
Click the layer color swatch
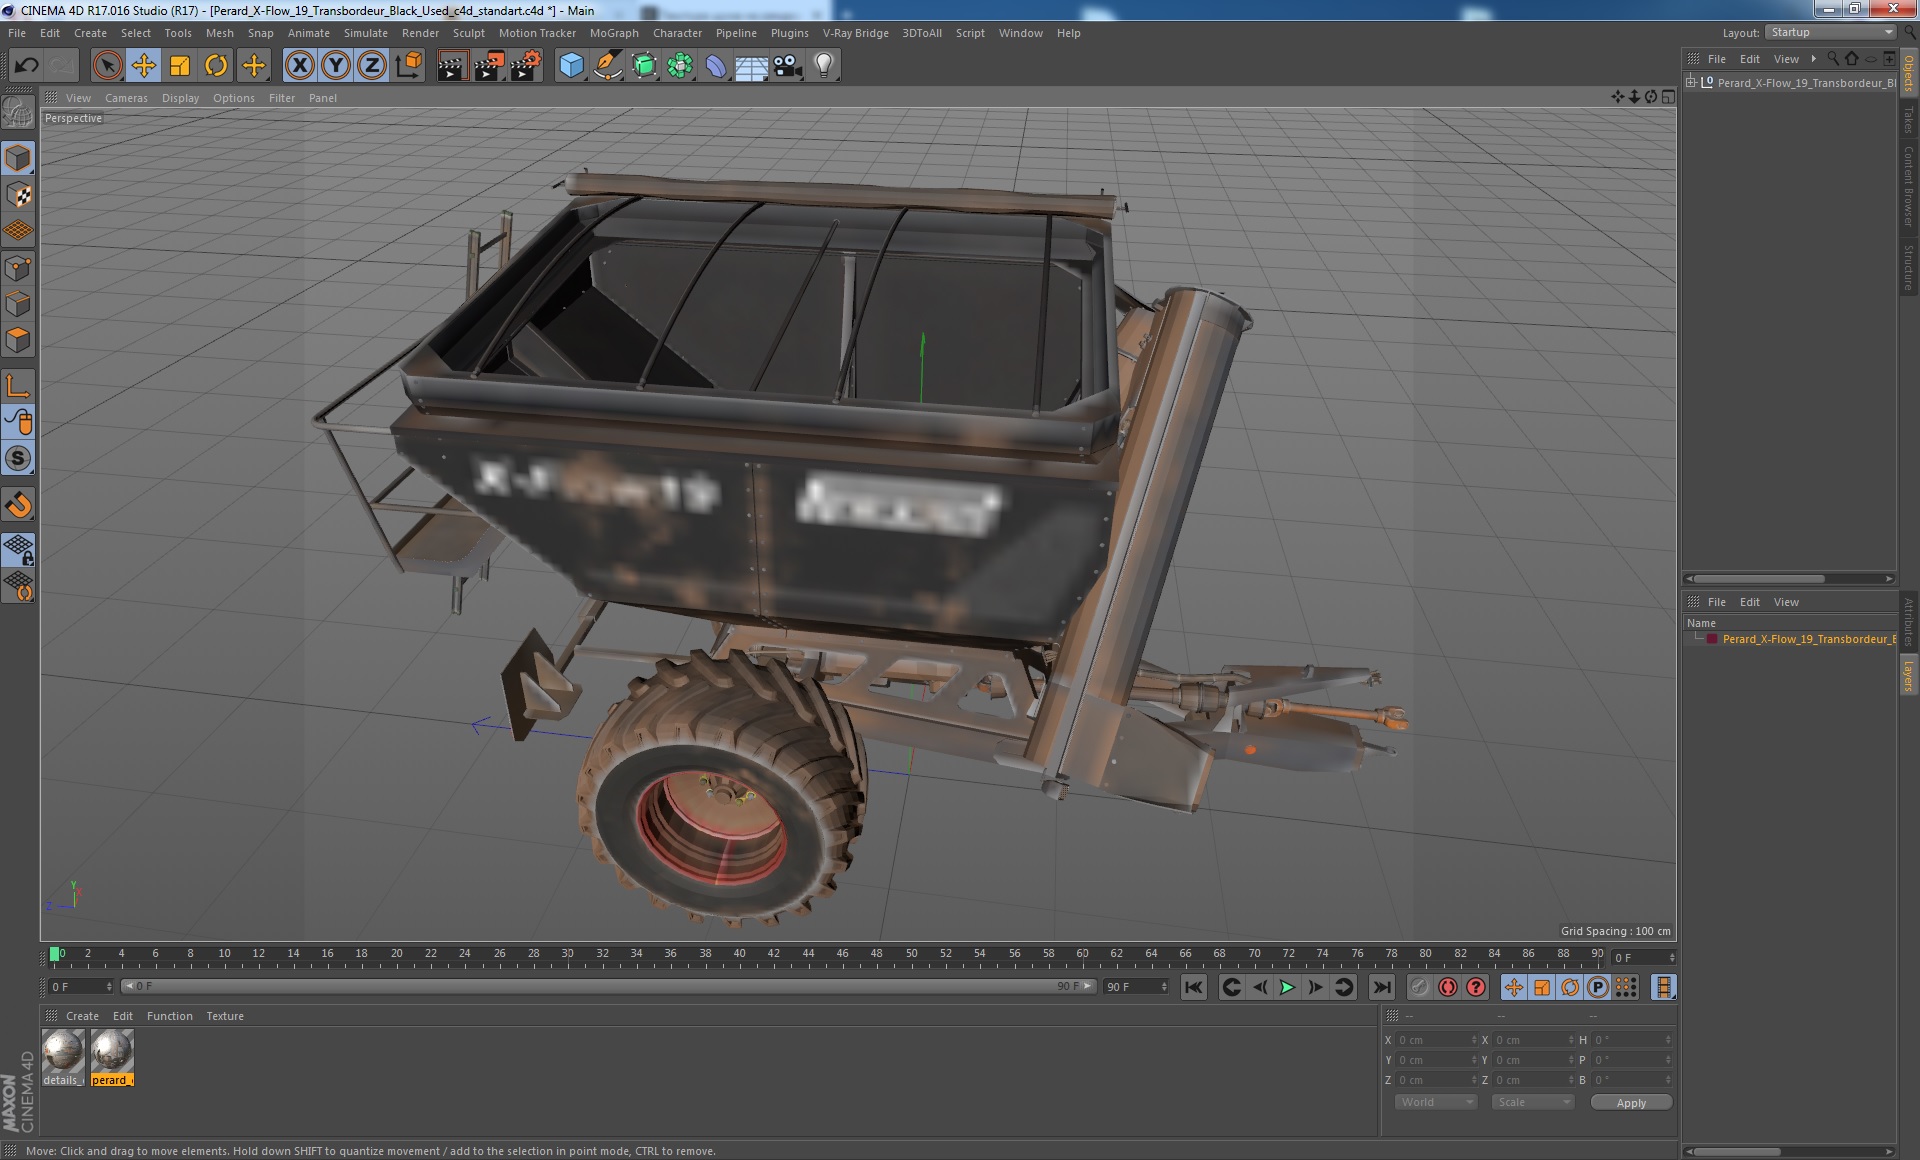[1712, 639]
